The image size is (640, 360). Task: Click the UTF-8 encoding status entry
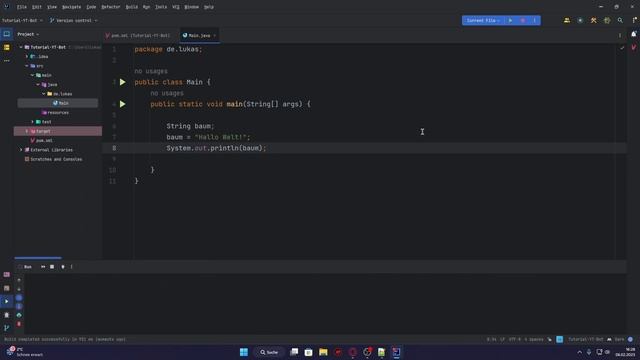tap(514, 340)
